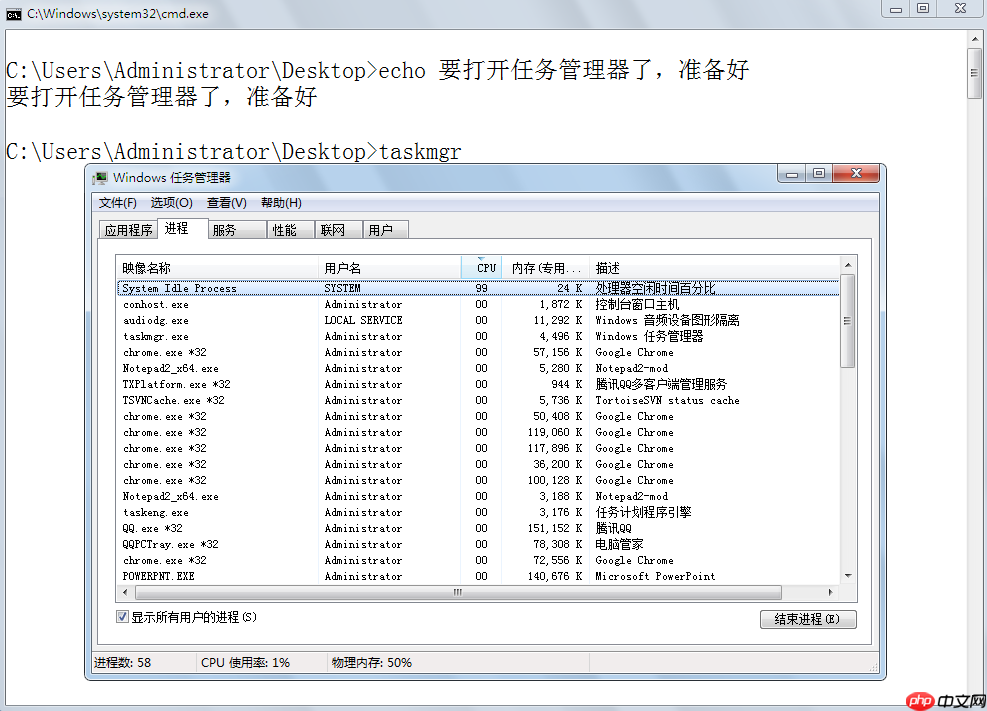
Task: Select the Notepad2_x64.exe row using 5,280 K
Action: [x=478, y=368]
